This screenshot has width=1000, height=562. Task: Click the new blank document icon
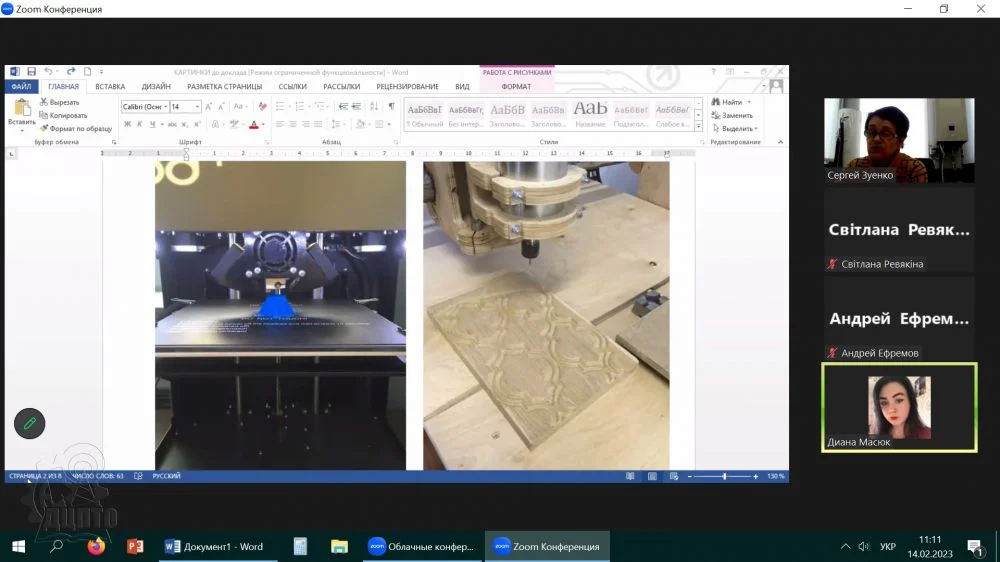tap(87, 71)
